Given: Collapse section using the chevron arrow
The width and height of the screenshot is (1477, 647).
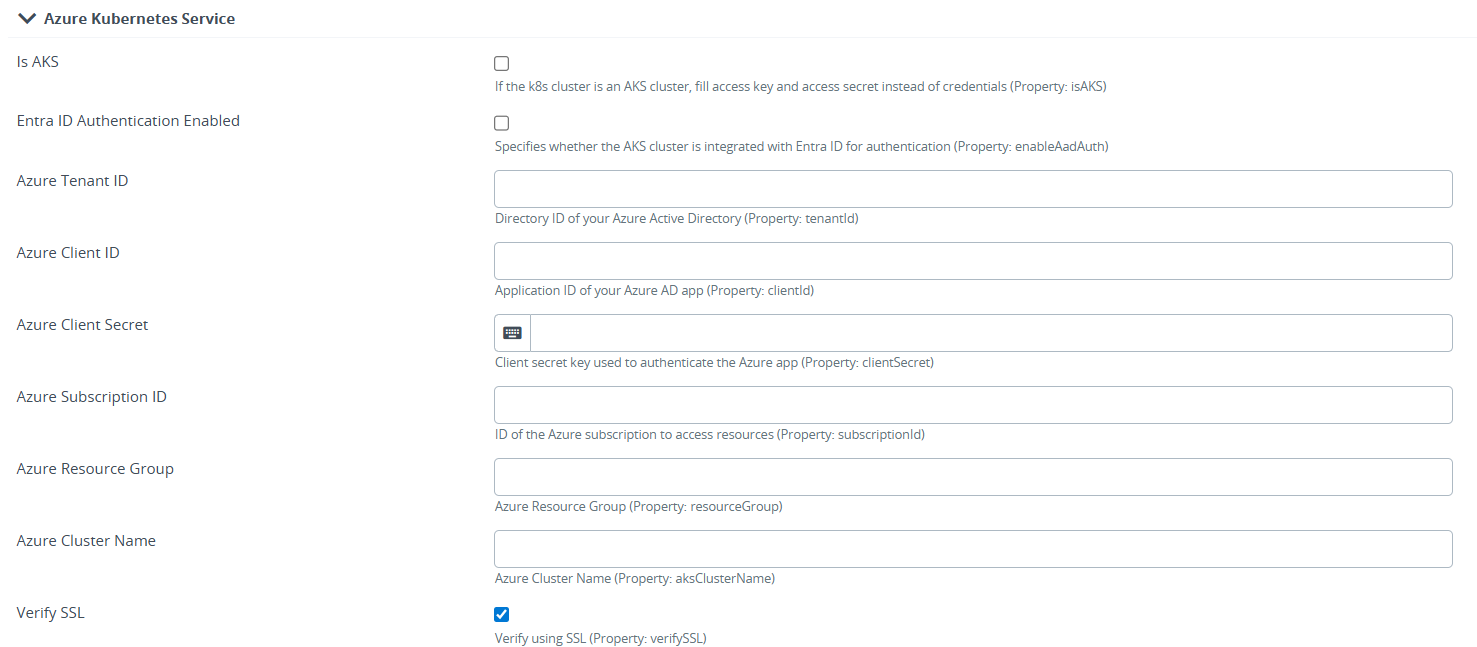Looking at the screenshot, I should point(27,18).
